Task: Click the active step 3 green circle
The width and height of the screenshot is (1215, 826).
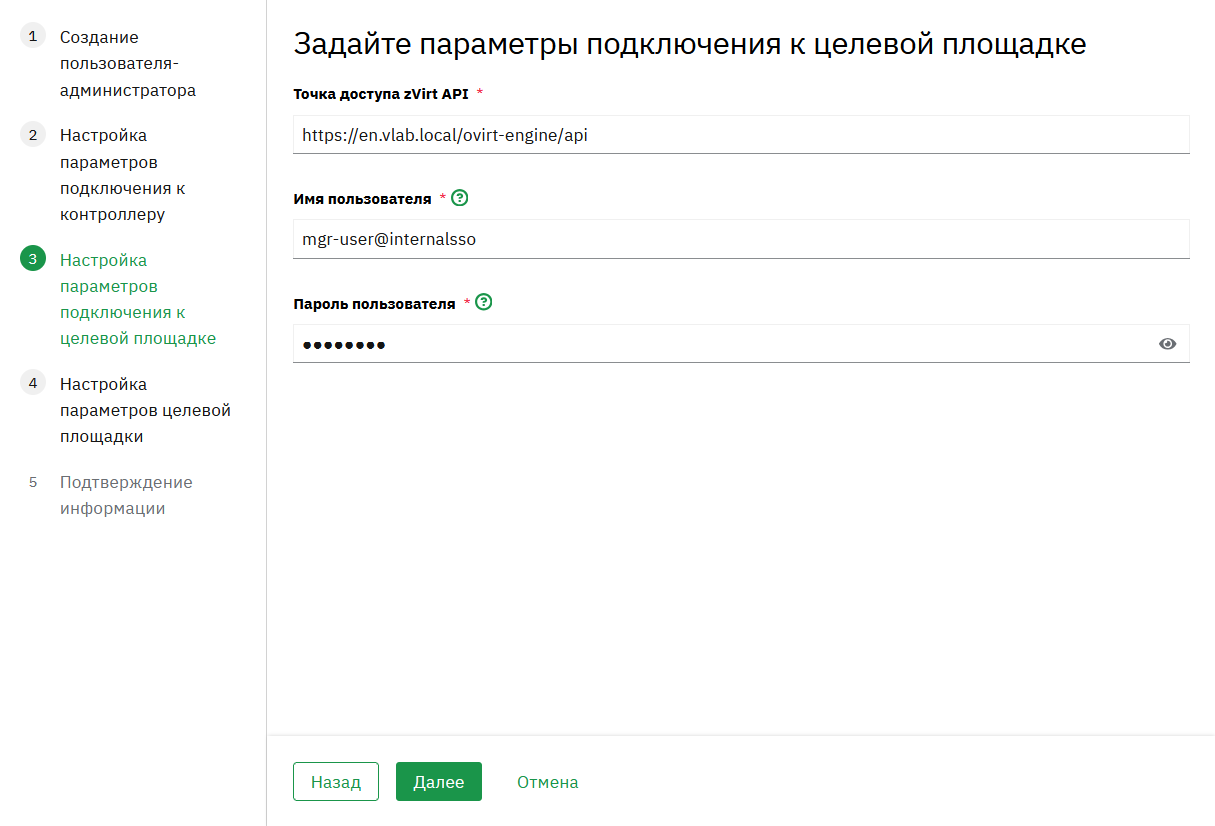Action: point(33,260)
